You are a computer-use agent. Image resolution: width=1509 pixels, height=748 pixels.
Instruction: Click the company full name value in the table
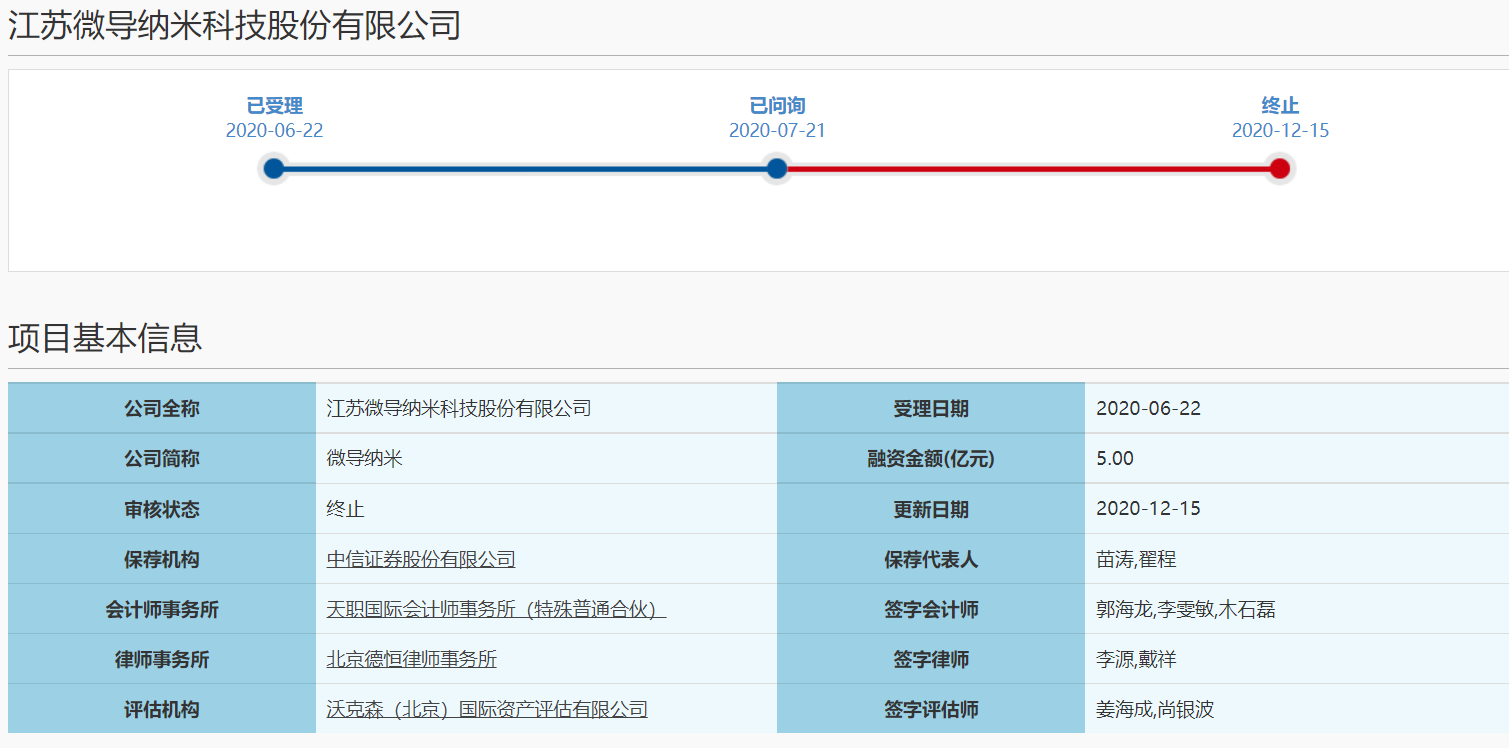459,409
